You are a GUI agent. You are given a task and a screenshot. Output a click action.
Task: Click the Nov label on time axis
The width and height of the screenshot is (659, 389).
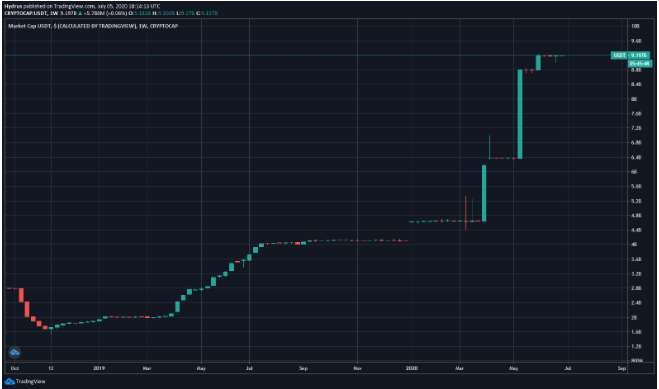click(x=357, y=368)
